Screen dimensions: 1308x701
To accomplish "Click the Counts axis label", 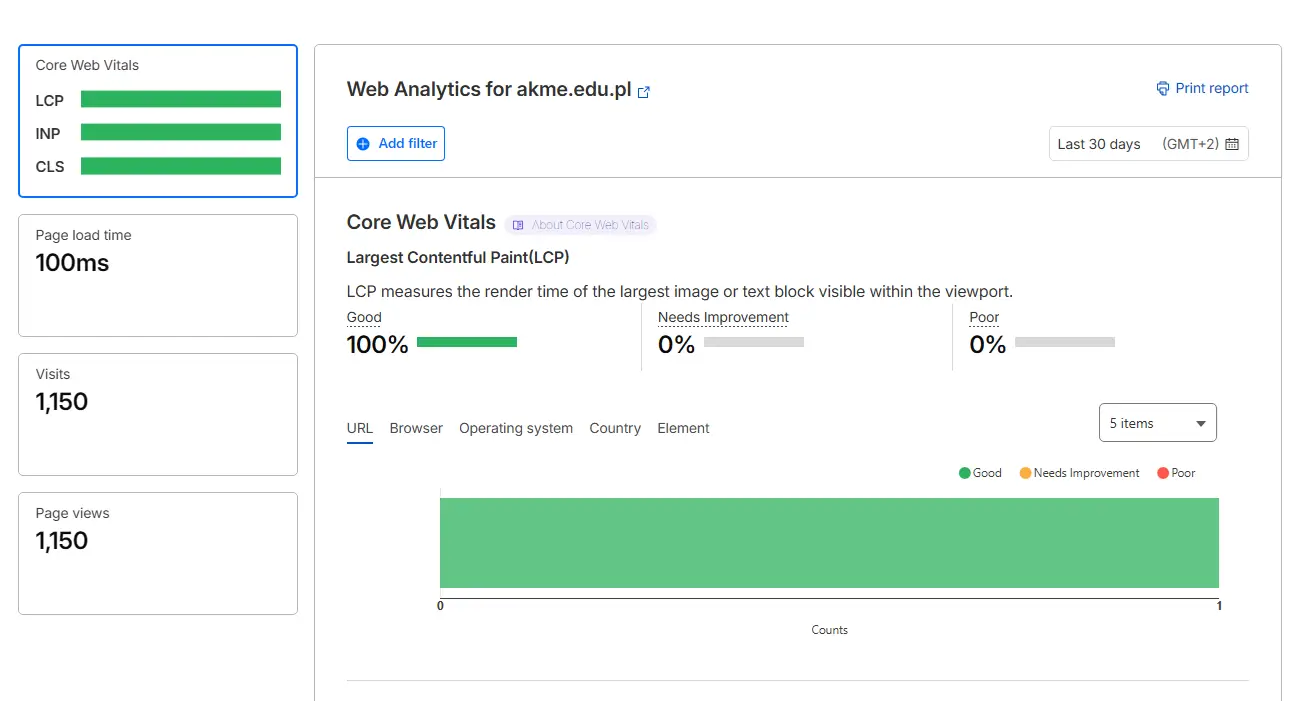I will (829, 630).
